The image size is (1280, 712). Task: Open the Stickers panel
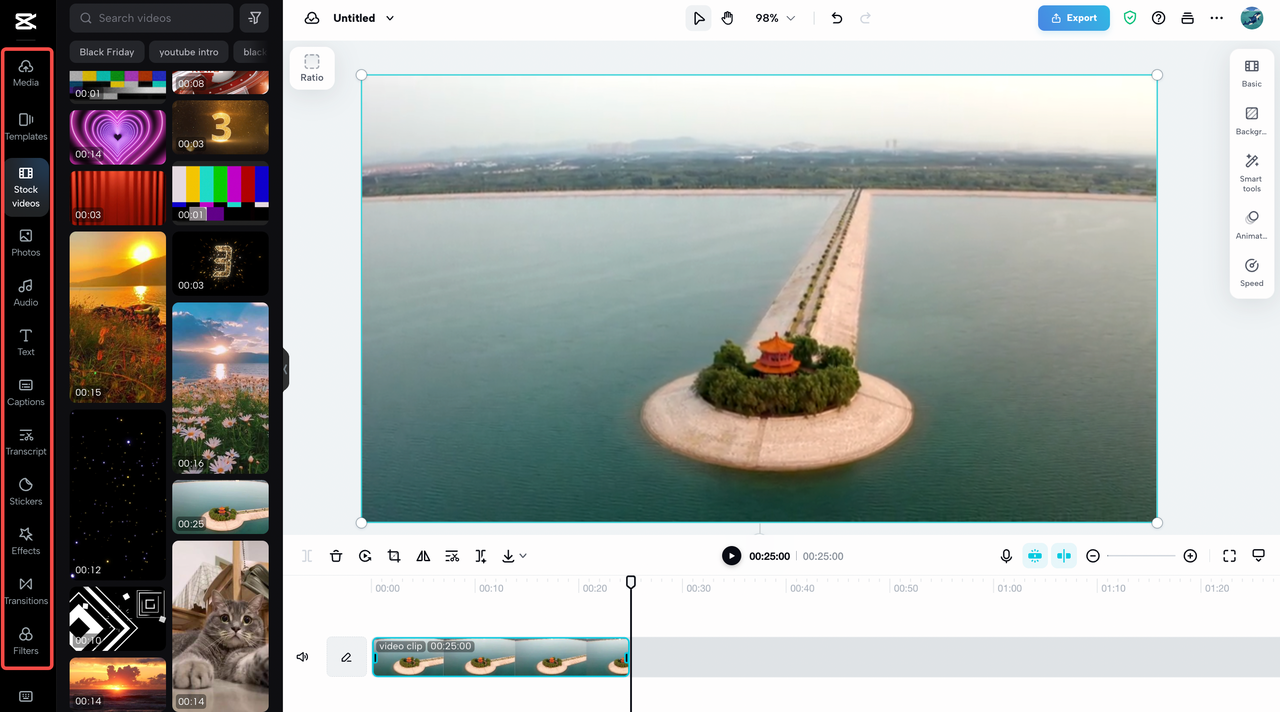point(26,492)
